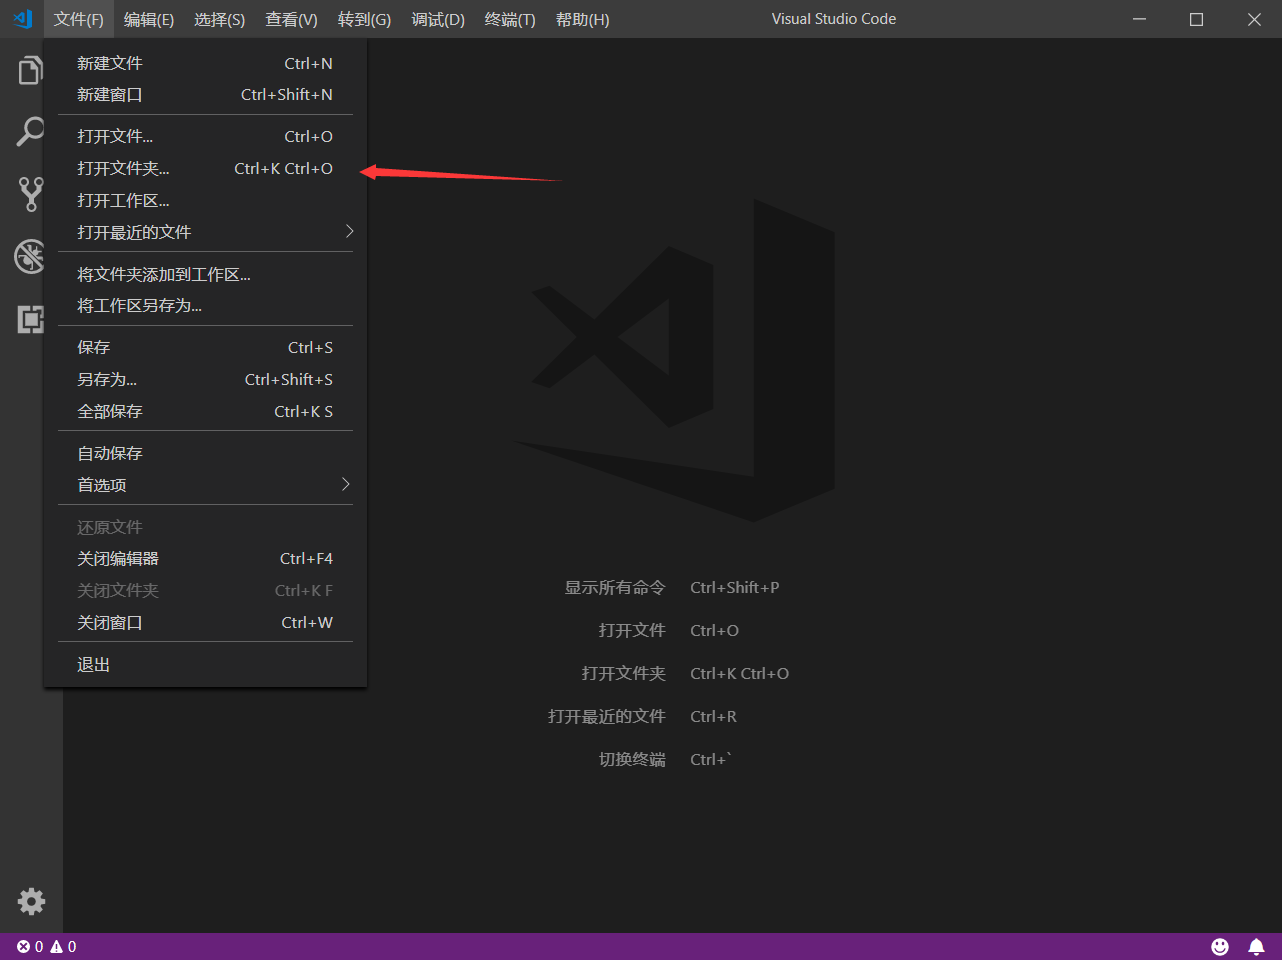Open the 帮助(H) help menu
1282x960 pixels.
point(582,20)
